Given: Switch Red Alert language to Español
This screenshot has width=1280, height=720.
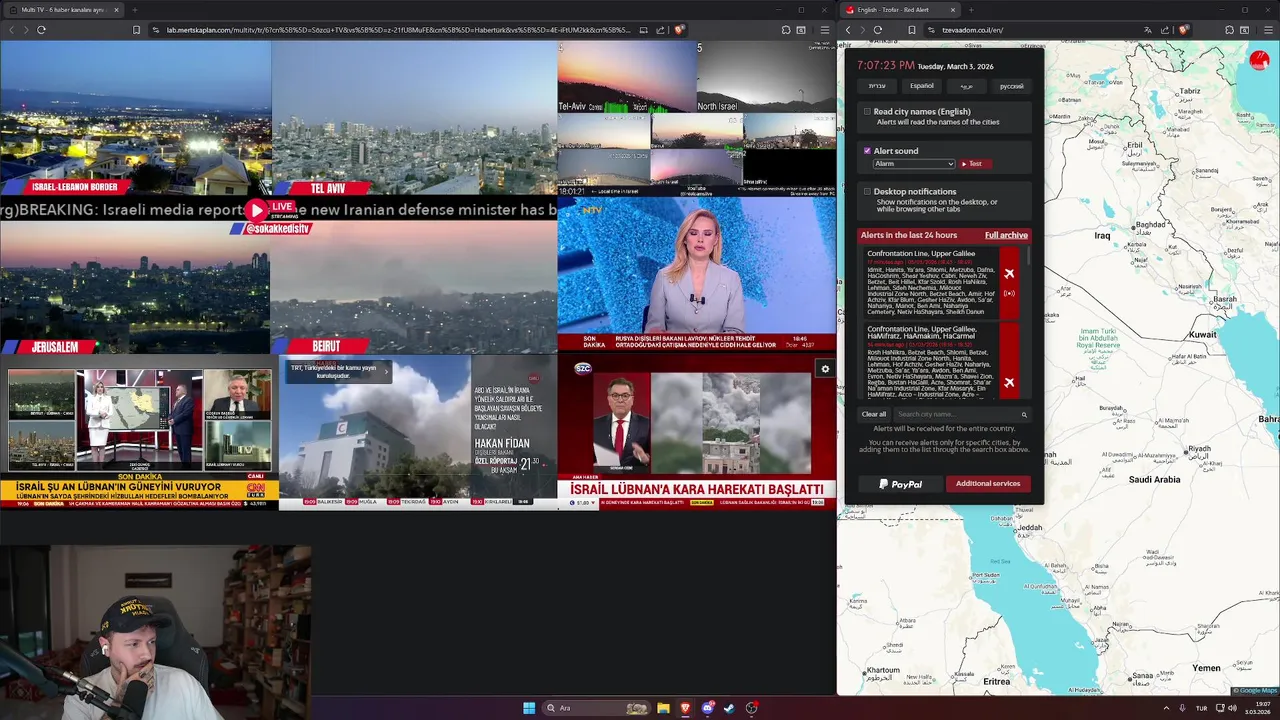Looking at the screenshot, I should 922,86.
